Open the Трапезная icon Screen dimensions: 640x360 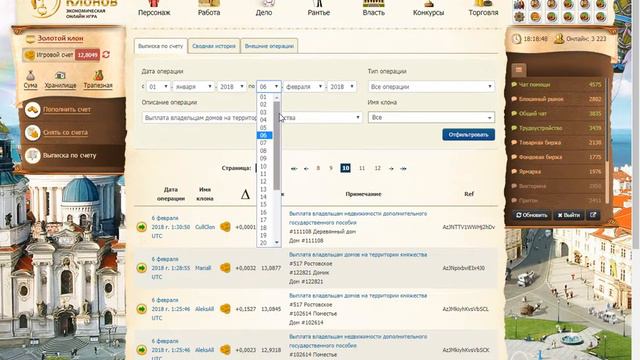98,76
